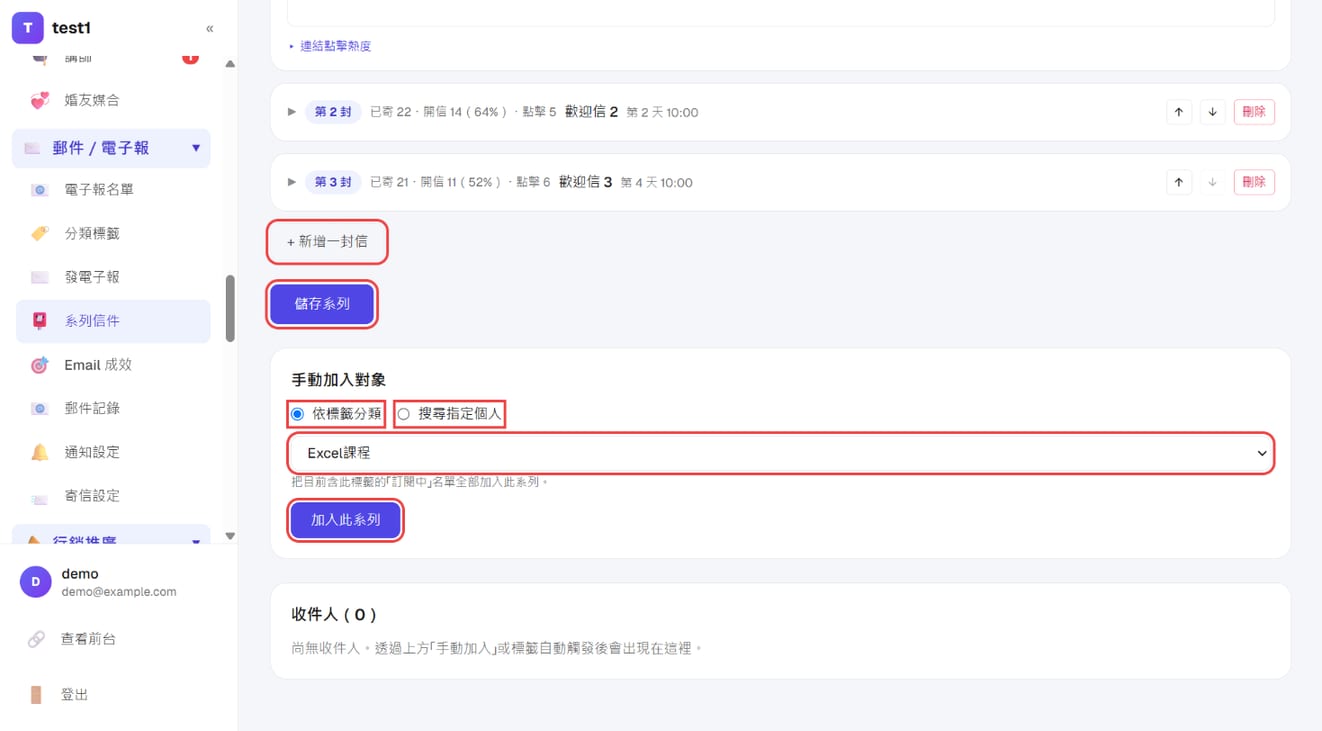The height and width of the screenshot is (731, 1322).
Task: Expand the 連結點擊熱度 section
Action: coord(330,46)
